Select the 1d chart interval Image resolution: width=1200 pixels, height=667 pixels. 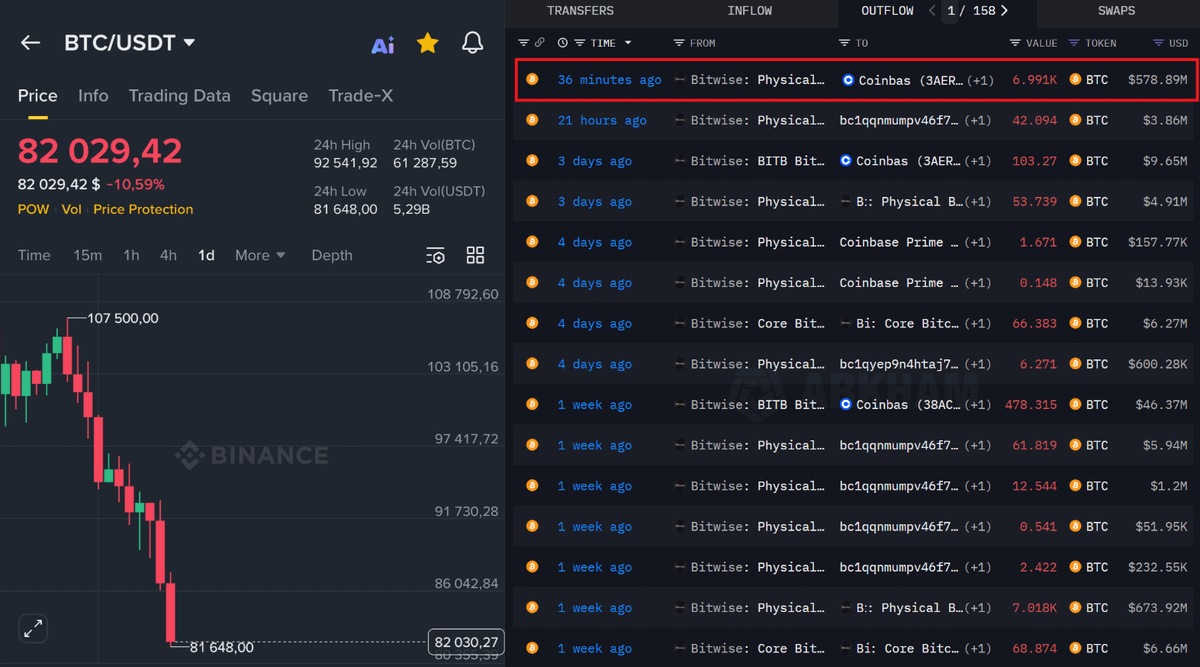point(206,256)
